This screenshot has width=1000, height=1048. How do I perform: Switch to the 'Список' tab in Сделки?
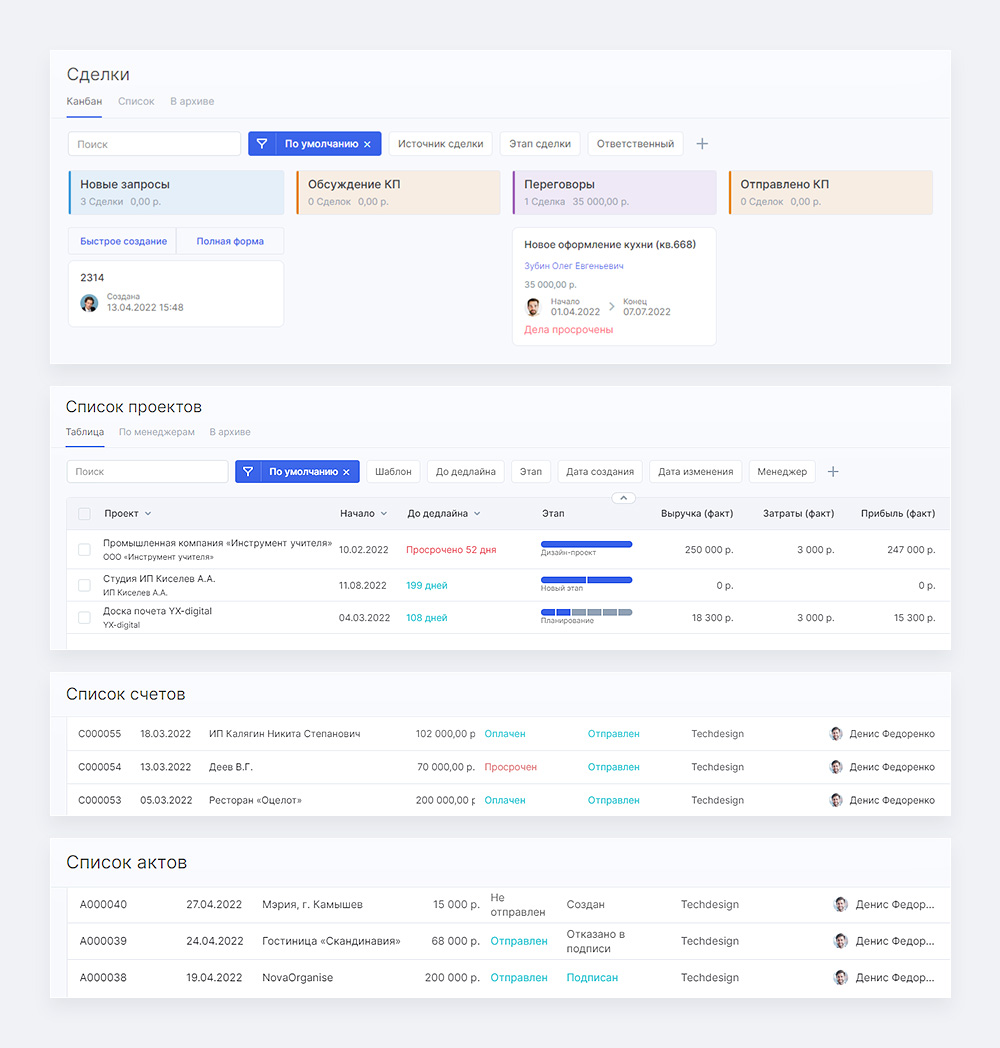pos(136,101)
